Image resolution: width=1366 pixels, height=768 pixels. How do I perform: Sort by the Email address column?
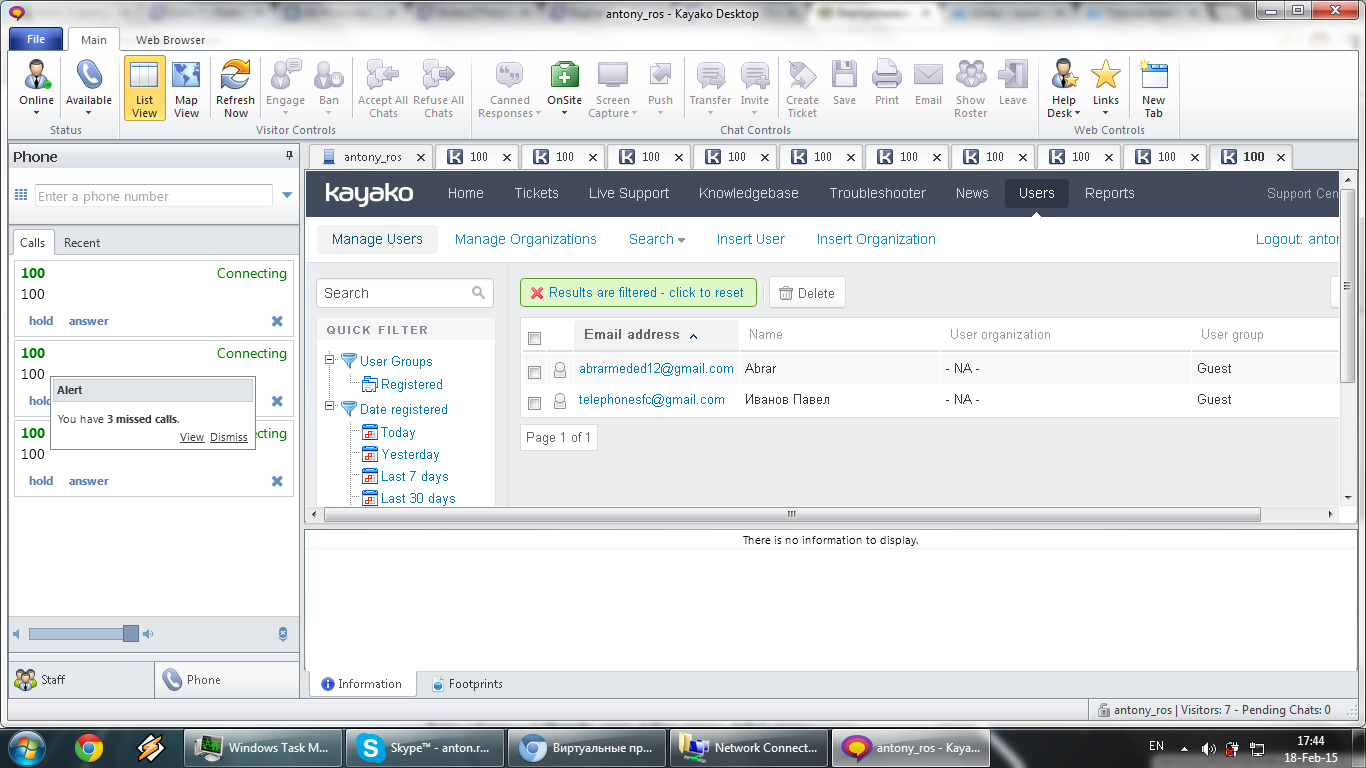click(656, 335)
